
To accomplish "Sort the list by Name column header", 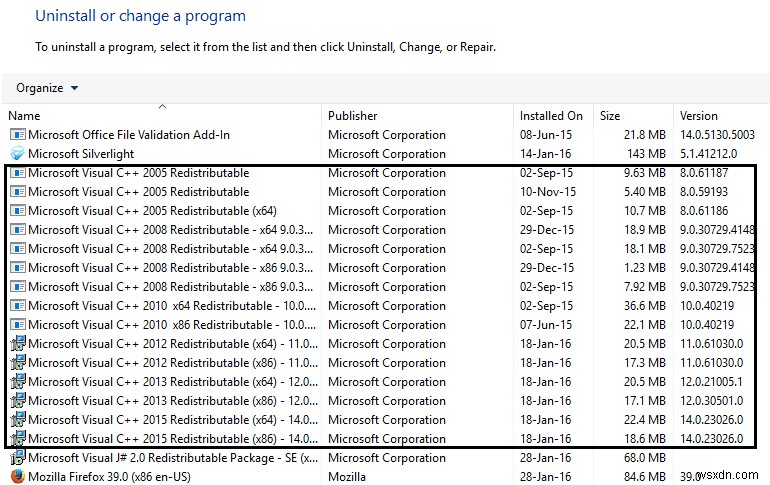I will pos(24,116).
